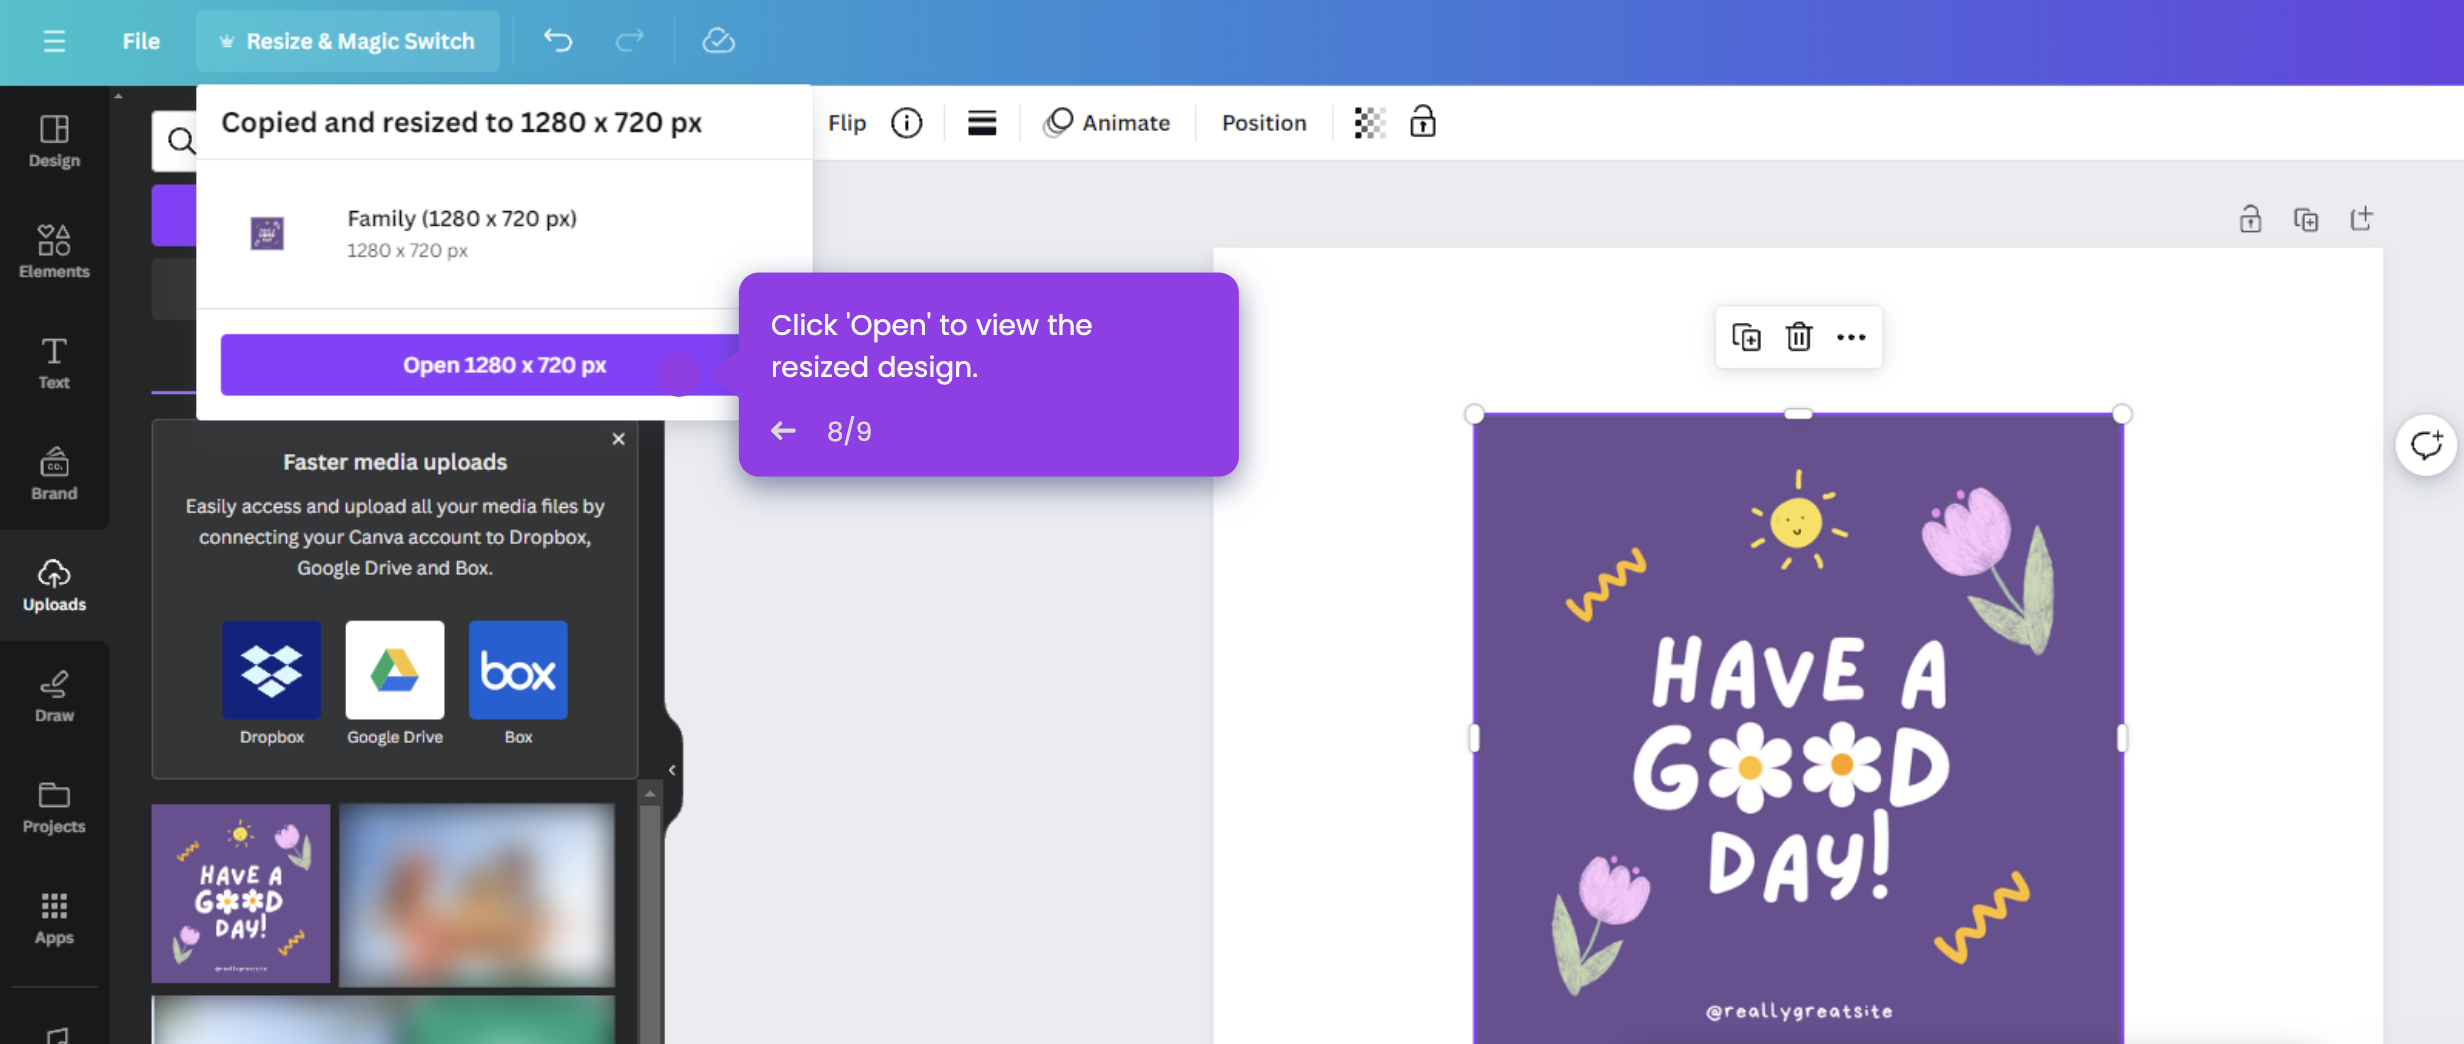Open Resize & Magic Switch
2464x1044 pixels.
(348, 41)
